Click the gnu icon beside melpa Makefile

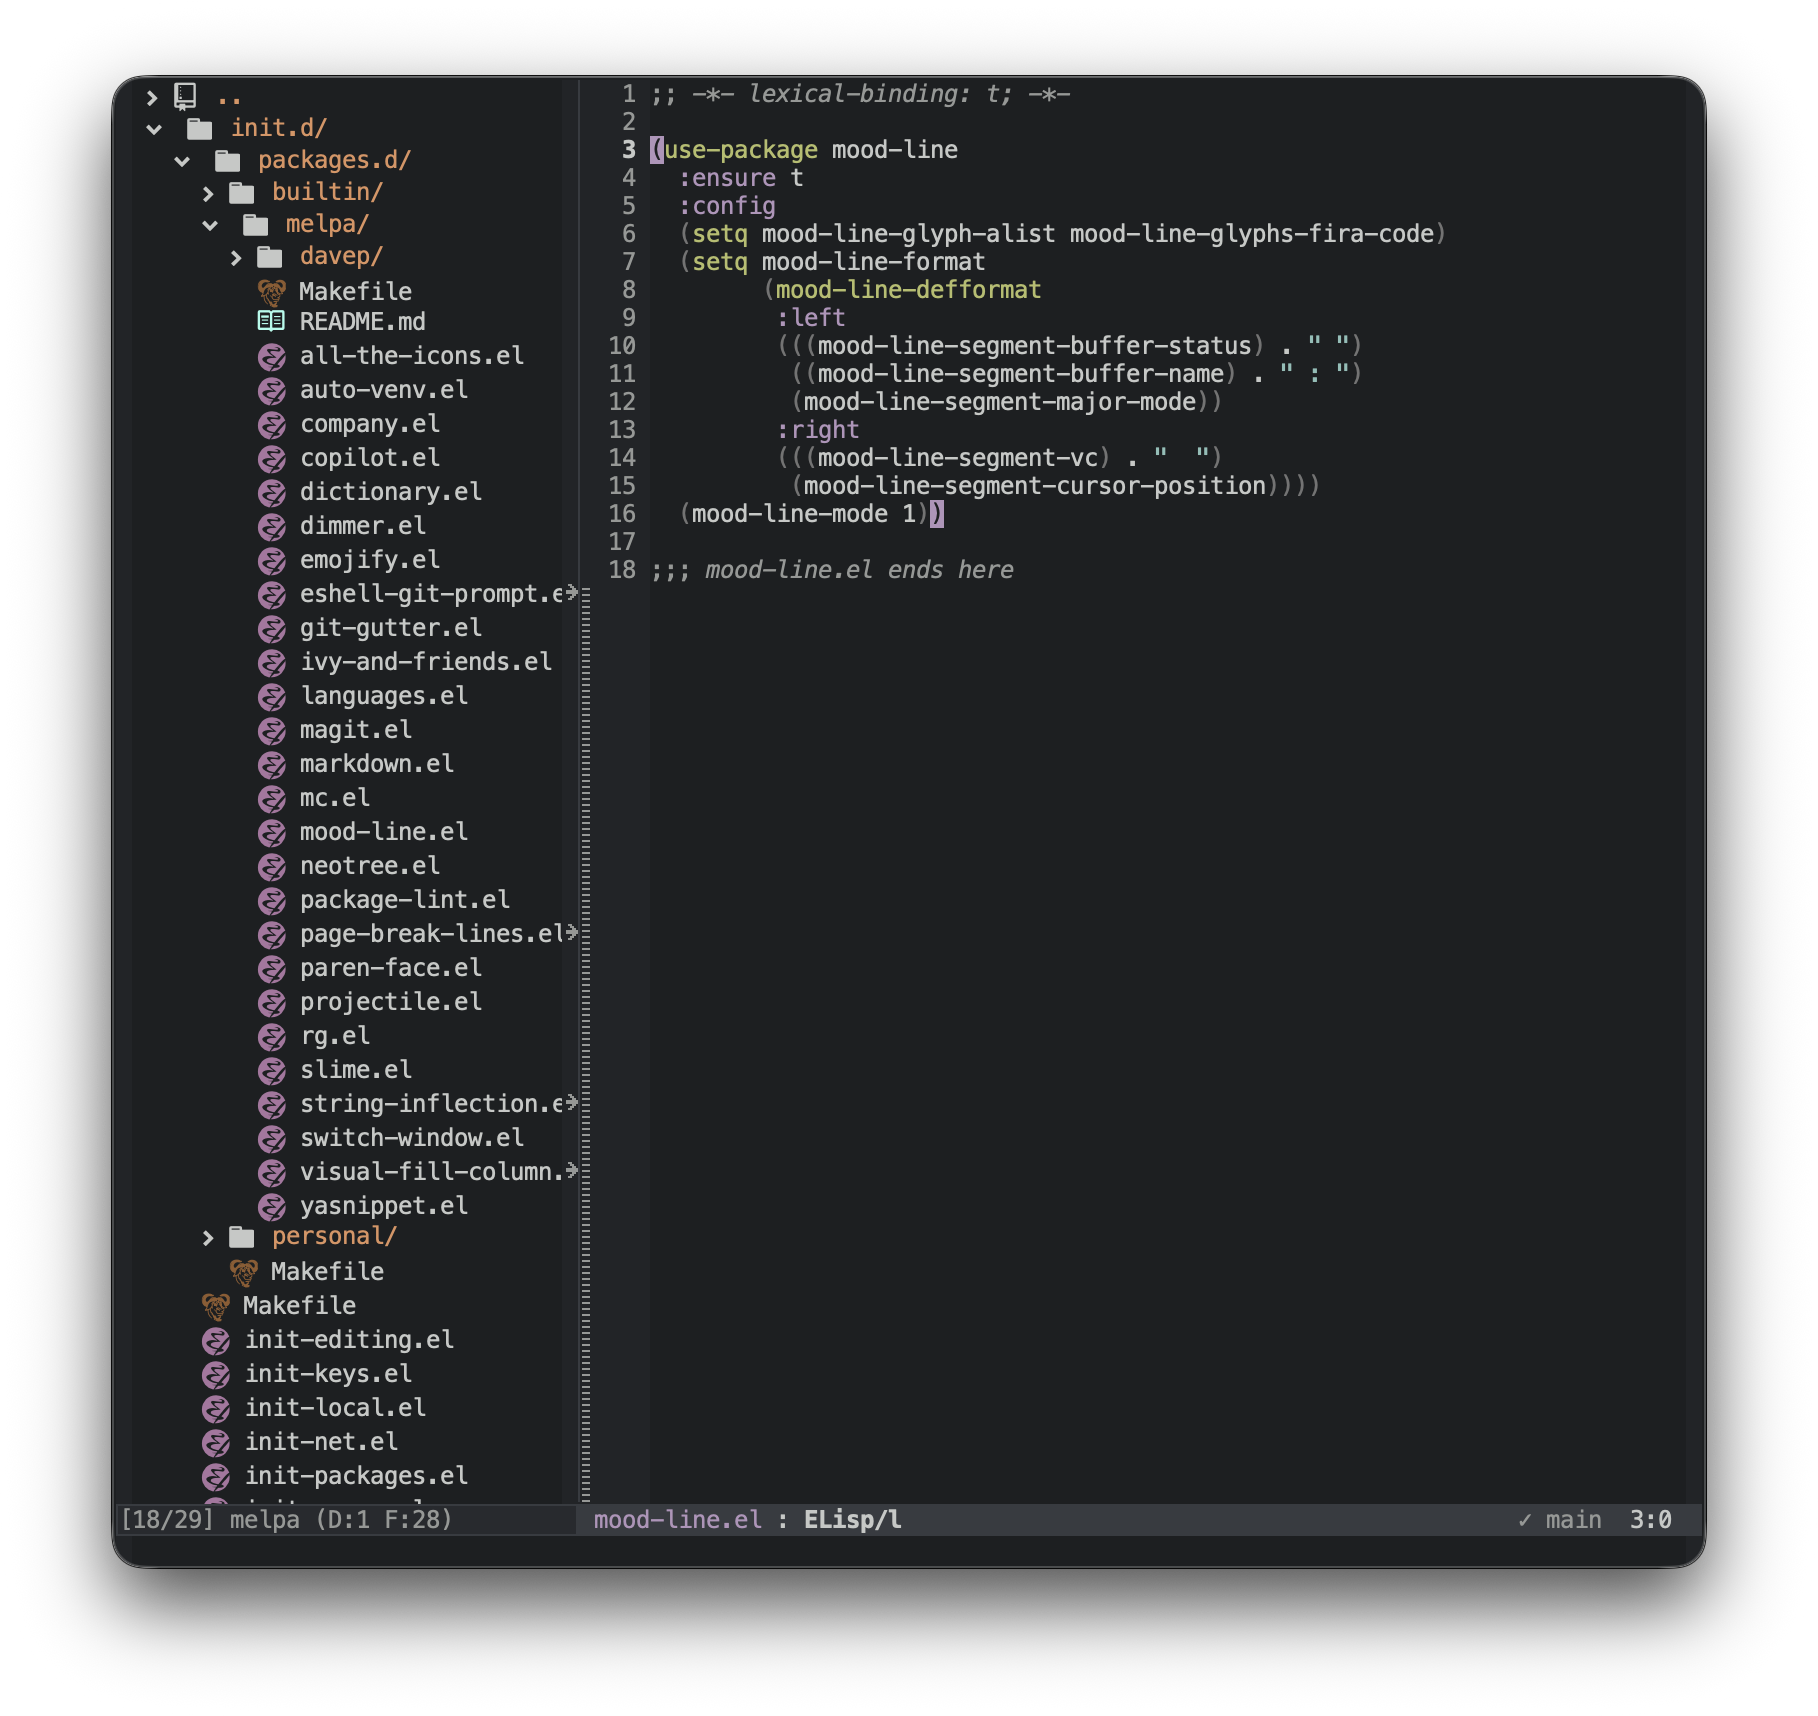pos(271,292)
